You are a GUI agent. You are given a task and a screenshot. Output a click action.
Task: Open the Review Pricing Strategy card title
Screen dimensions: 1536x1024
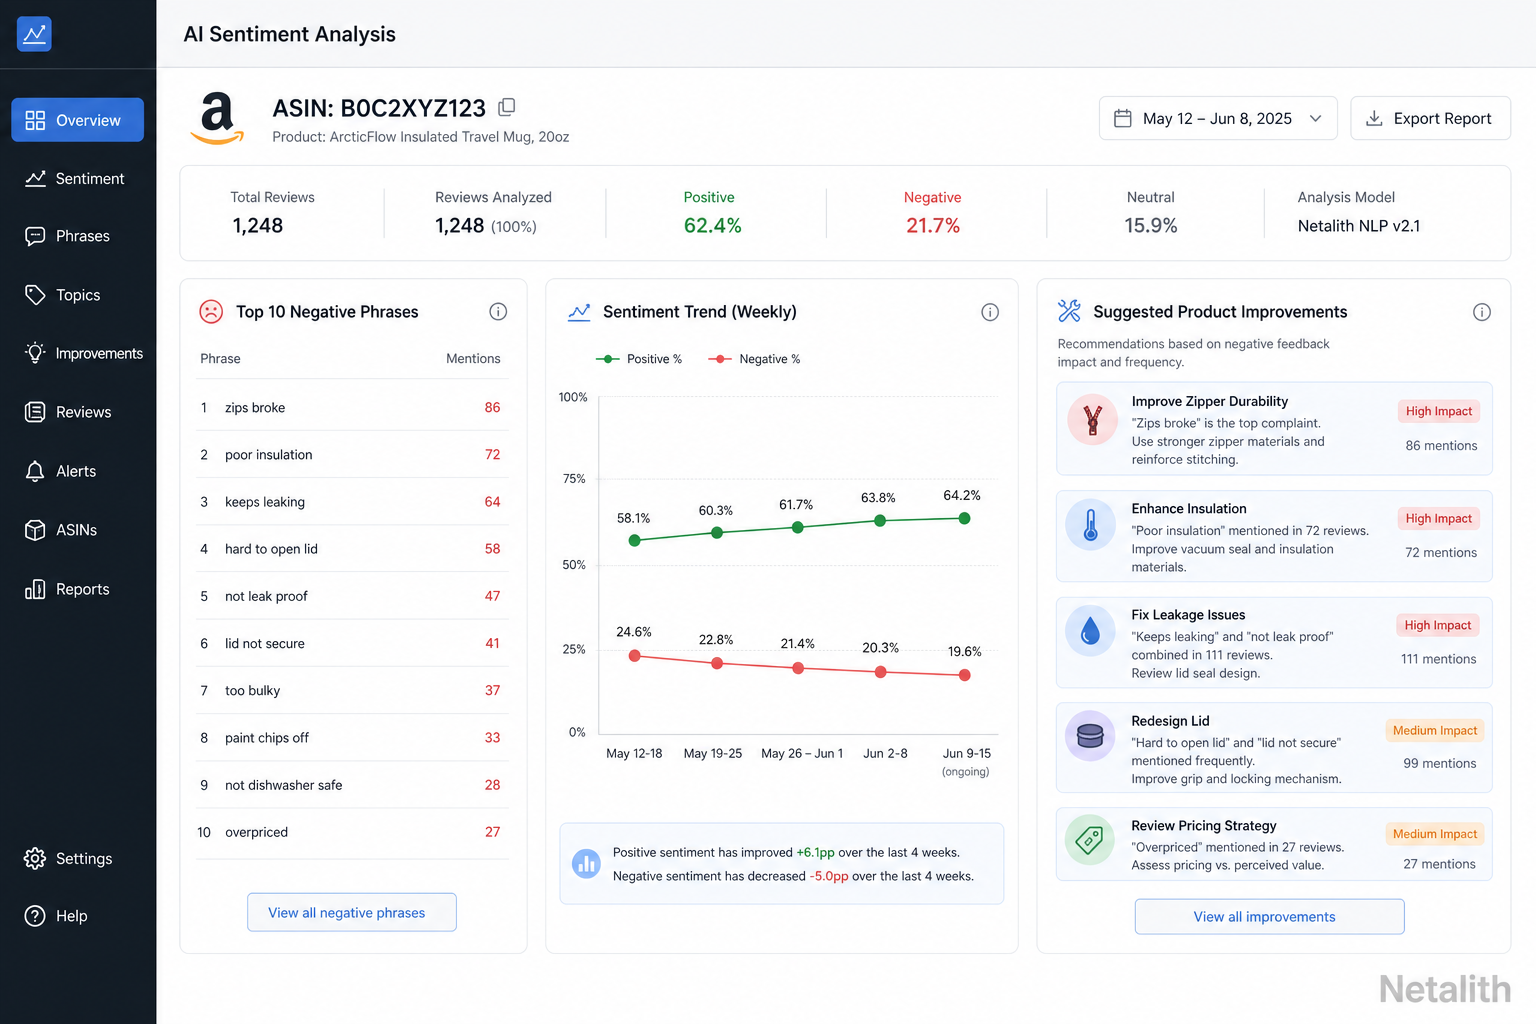1203,825
